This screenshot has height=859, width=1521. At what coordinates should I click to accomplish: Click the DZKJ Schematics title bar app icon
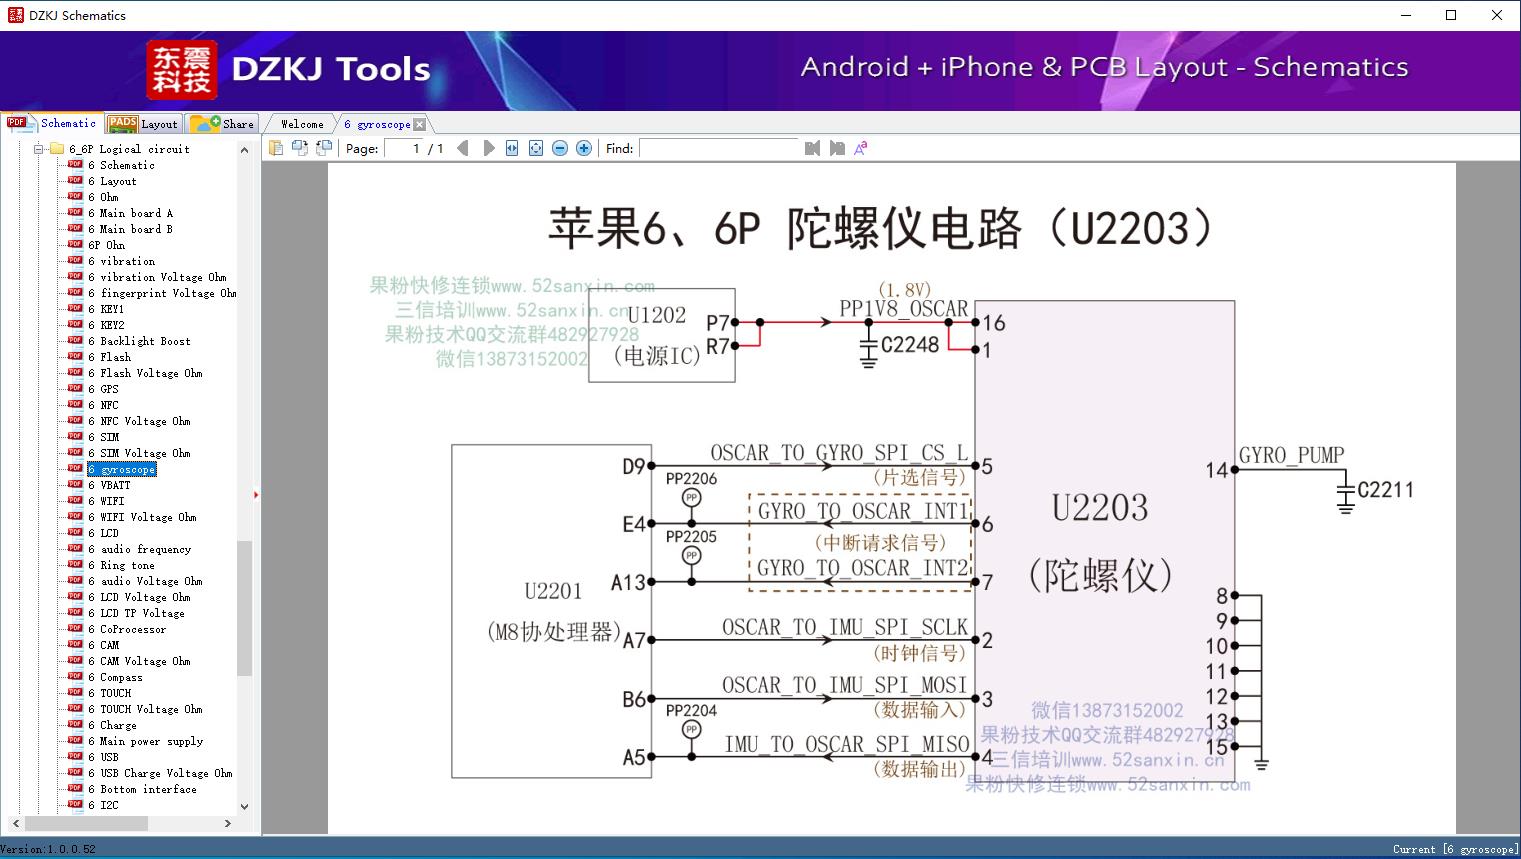pos(15,15)
